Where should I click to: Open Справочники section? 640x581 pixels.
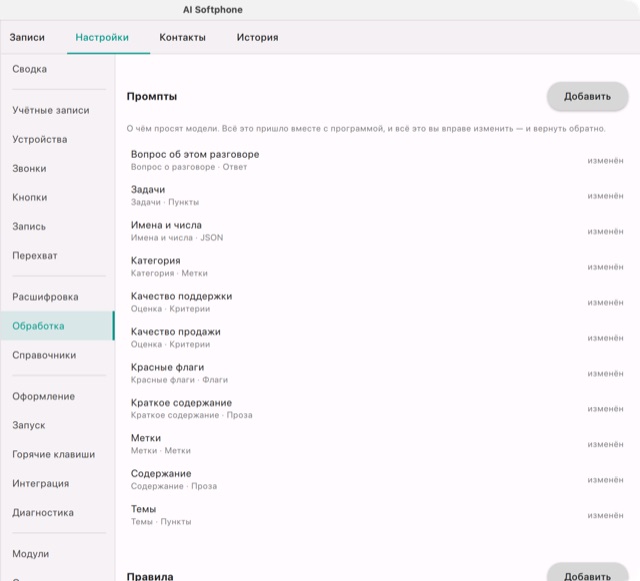[x=58, y=355]
